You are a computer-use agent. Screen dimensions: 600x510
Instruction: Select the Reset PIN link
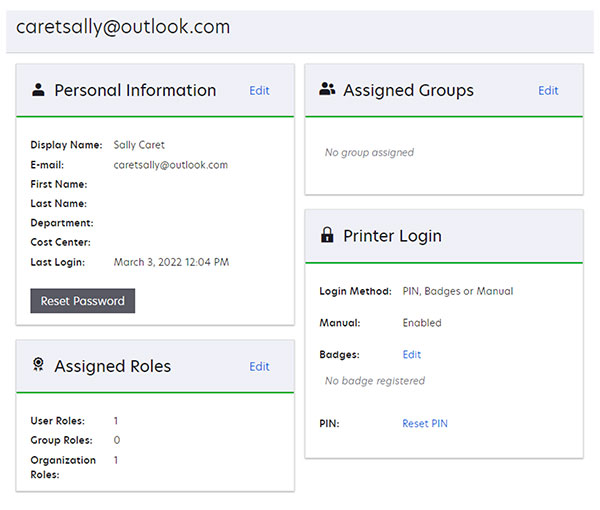tap(425, 424)
